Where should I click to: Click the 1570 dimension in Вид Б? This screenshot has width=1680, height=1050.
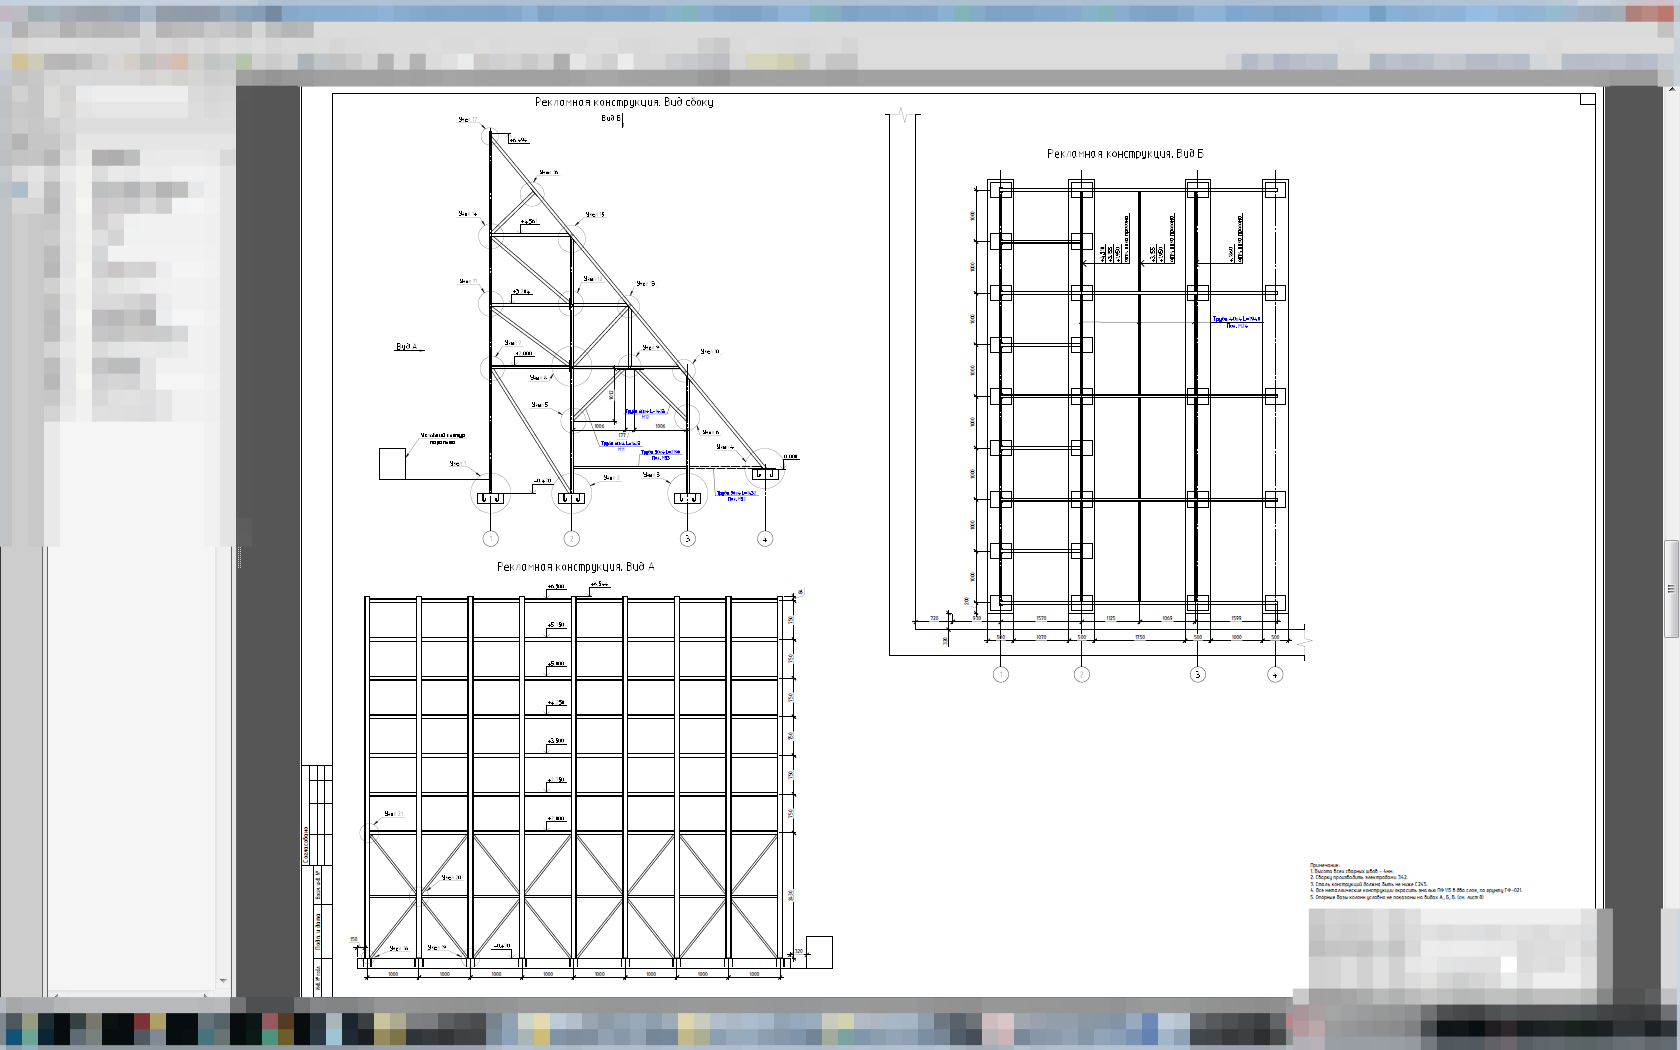[1041, 619]
